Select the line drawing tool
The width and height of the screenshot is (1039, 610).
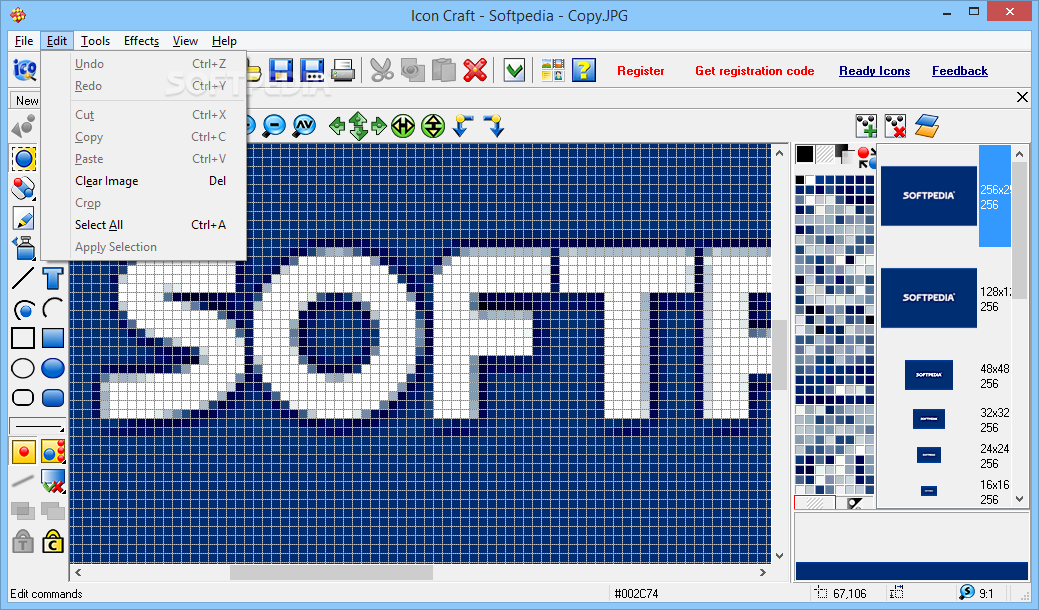(x=23, y=278)
